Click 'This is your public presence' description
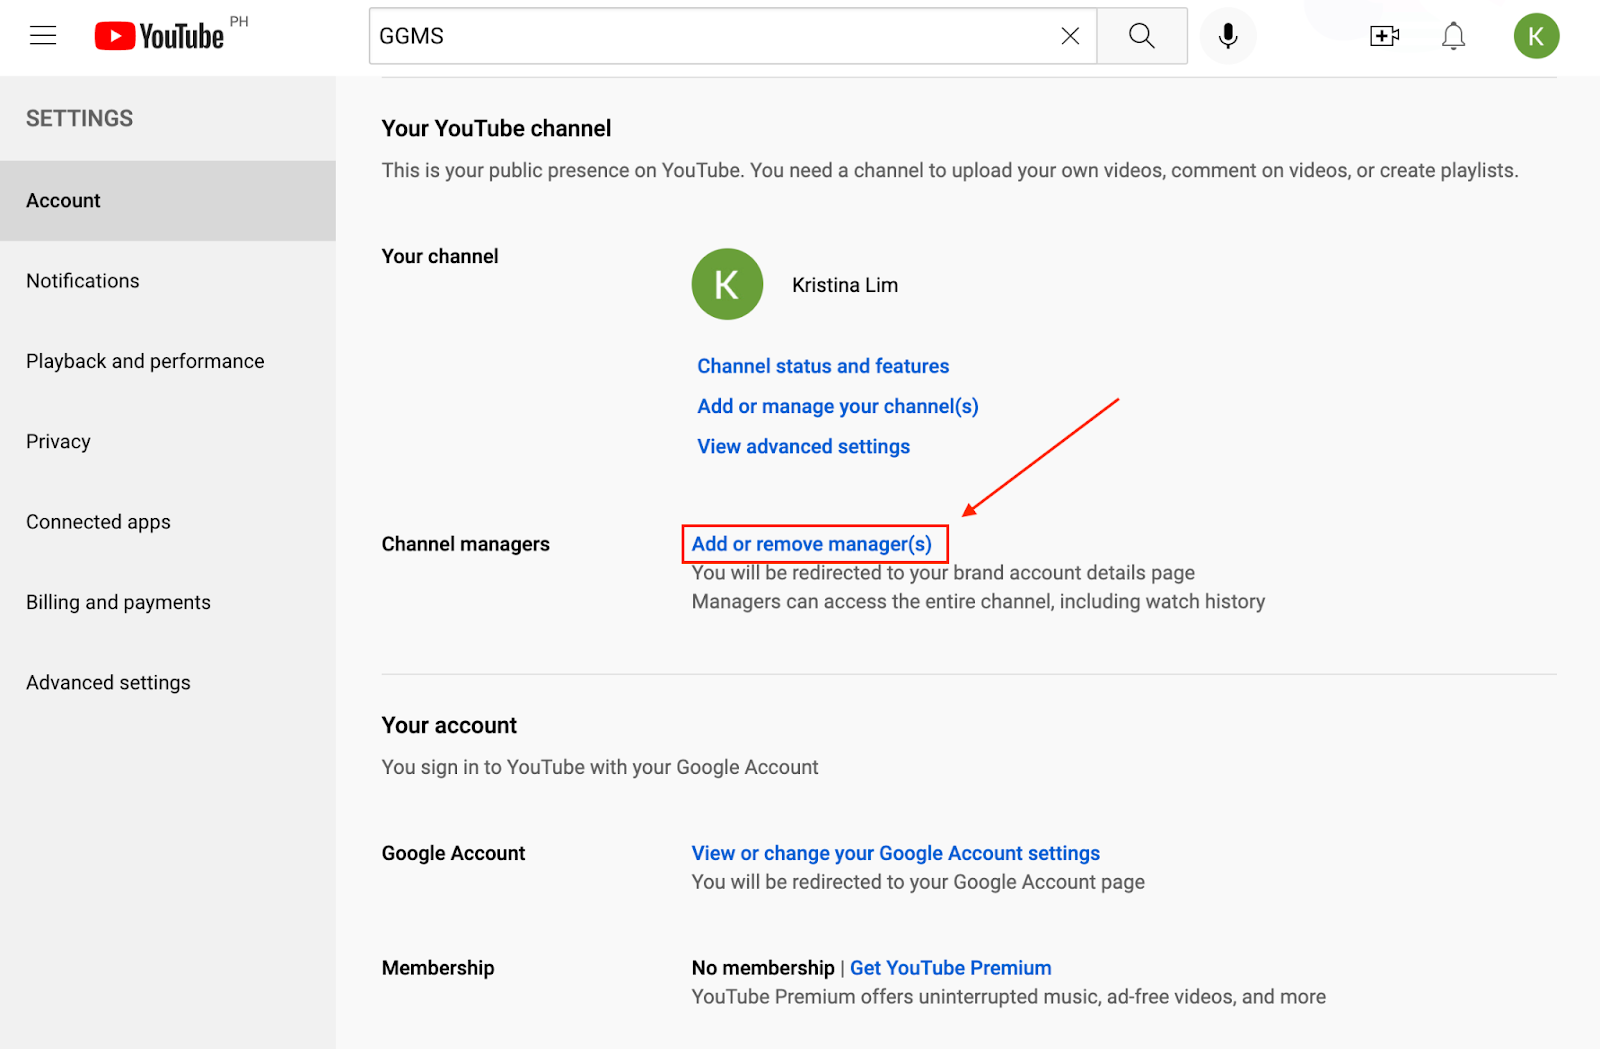This screenshot has height=1049, width=1600. pos(950,170)
